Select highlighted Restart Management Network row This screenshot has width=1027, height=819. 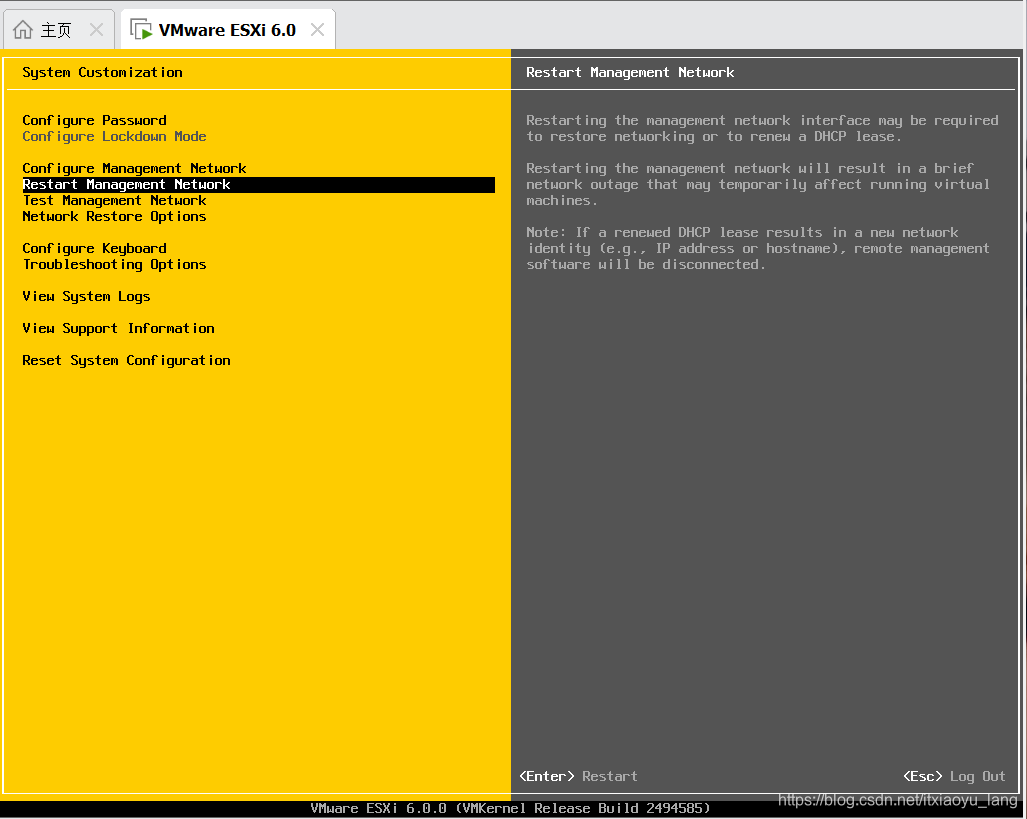tap(259, 185)
